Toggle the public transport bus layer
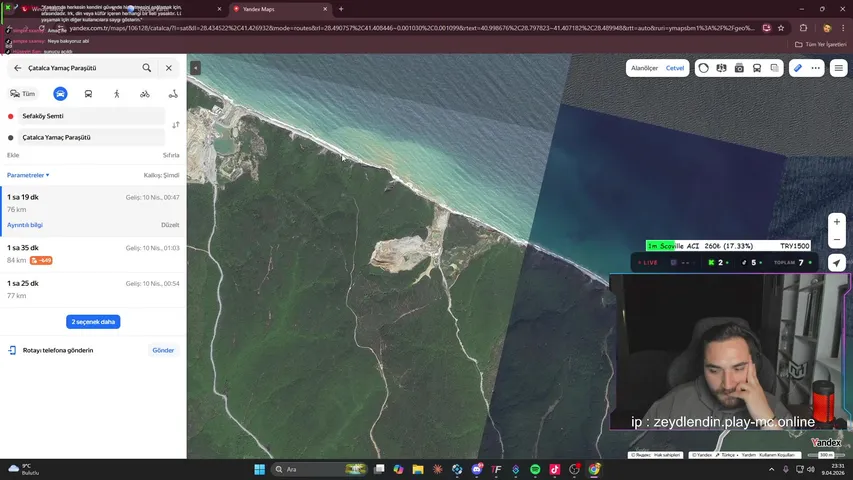The height and width of the screenshot is (480, 853). (x=757, y=68)
